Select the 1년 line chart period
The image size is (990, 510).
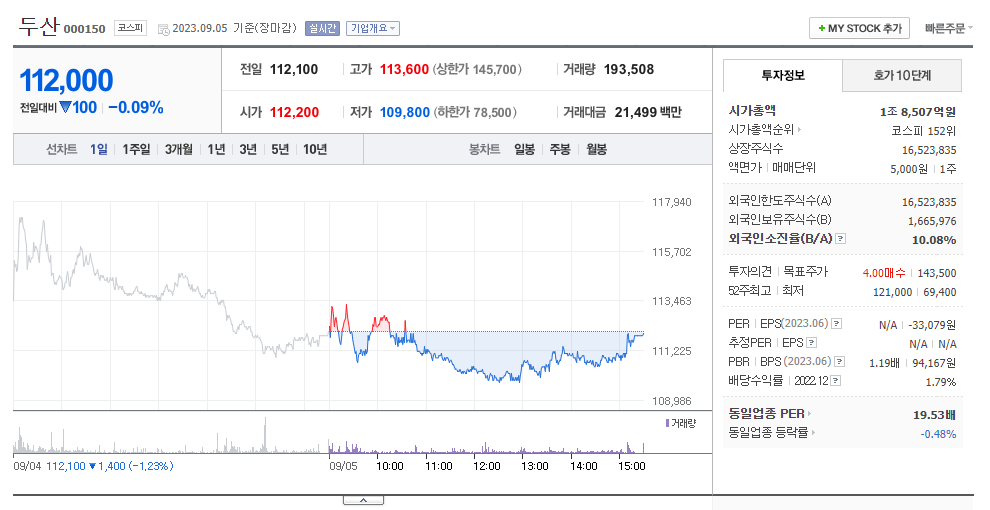[x=217, y=150]
